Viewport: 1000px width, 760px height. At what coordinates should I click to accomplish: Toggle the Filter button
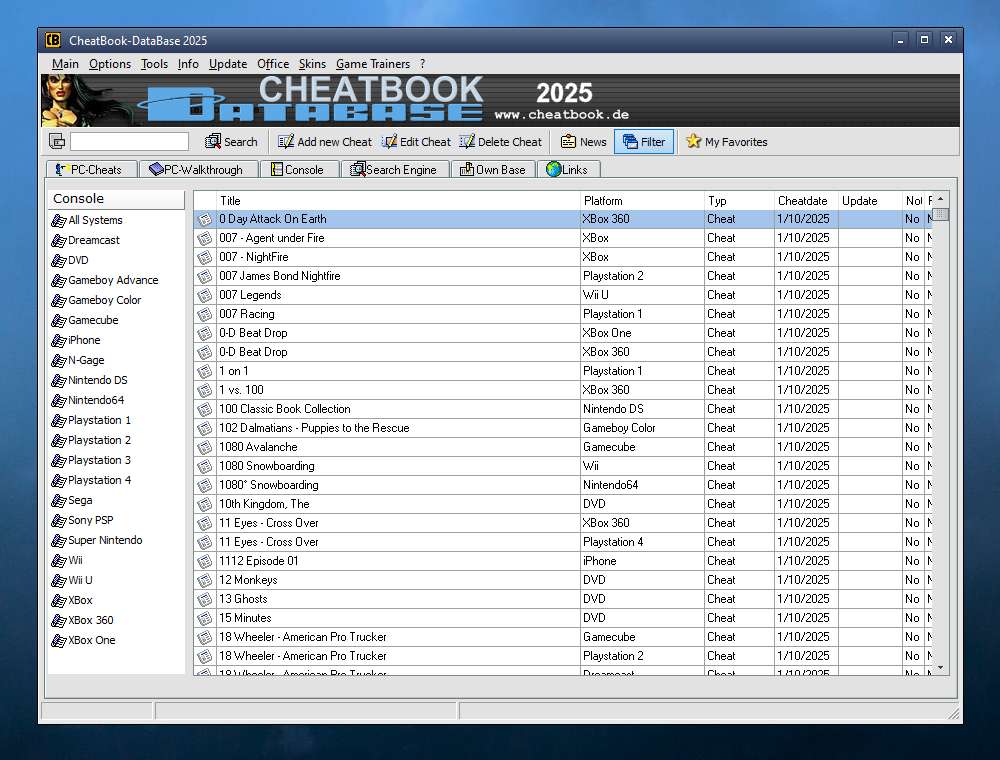coord(644,142)
